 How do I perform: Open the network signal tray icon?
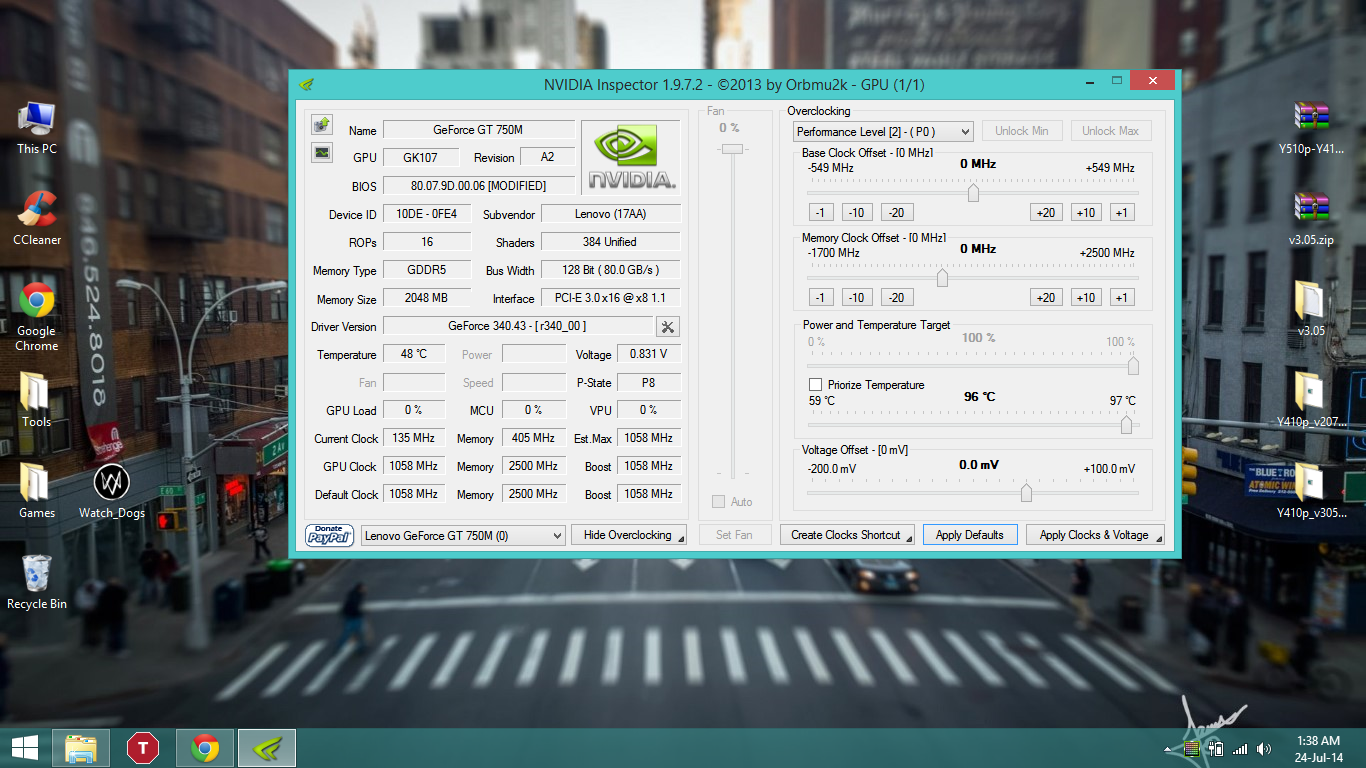[1240, 749]
